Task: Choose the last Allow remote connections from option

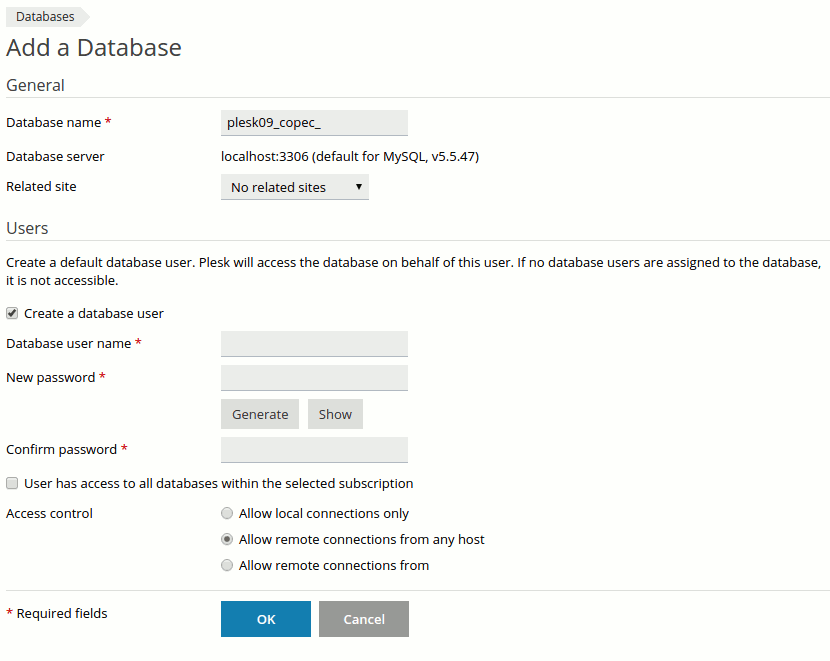Action: tap(228, 565)
